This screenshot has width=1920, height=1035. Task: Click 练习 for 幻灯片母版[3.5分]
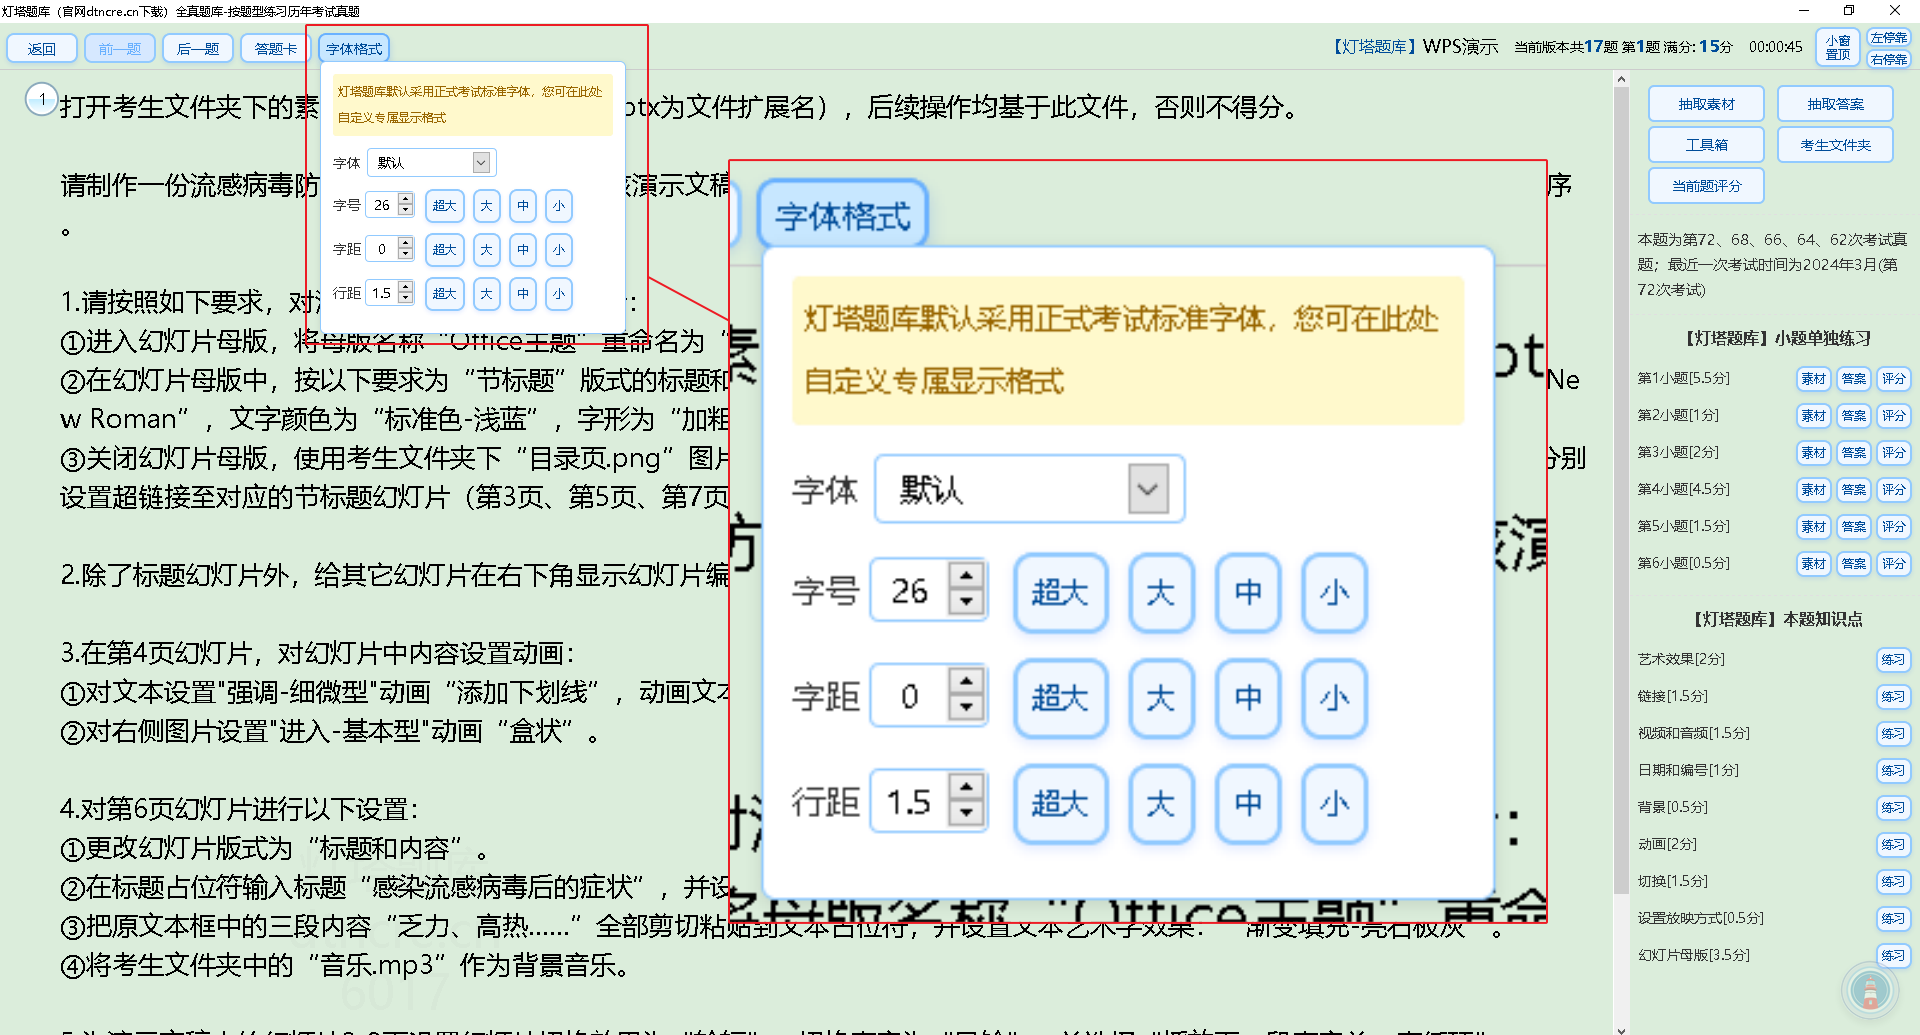point(1893,956)
